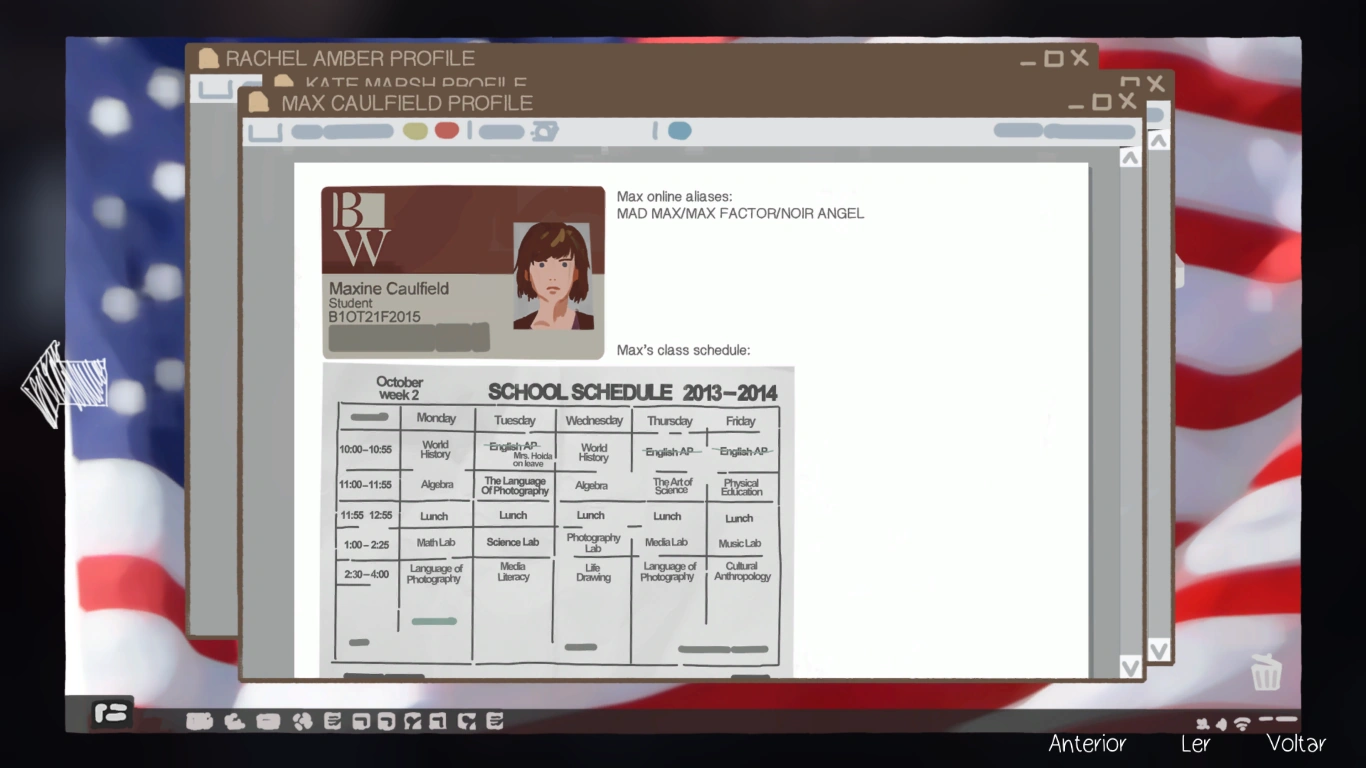Click 'The Art of Science' cell
Screen dimensions: 1366x768
(x=672, y=486)
